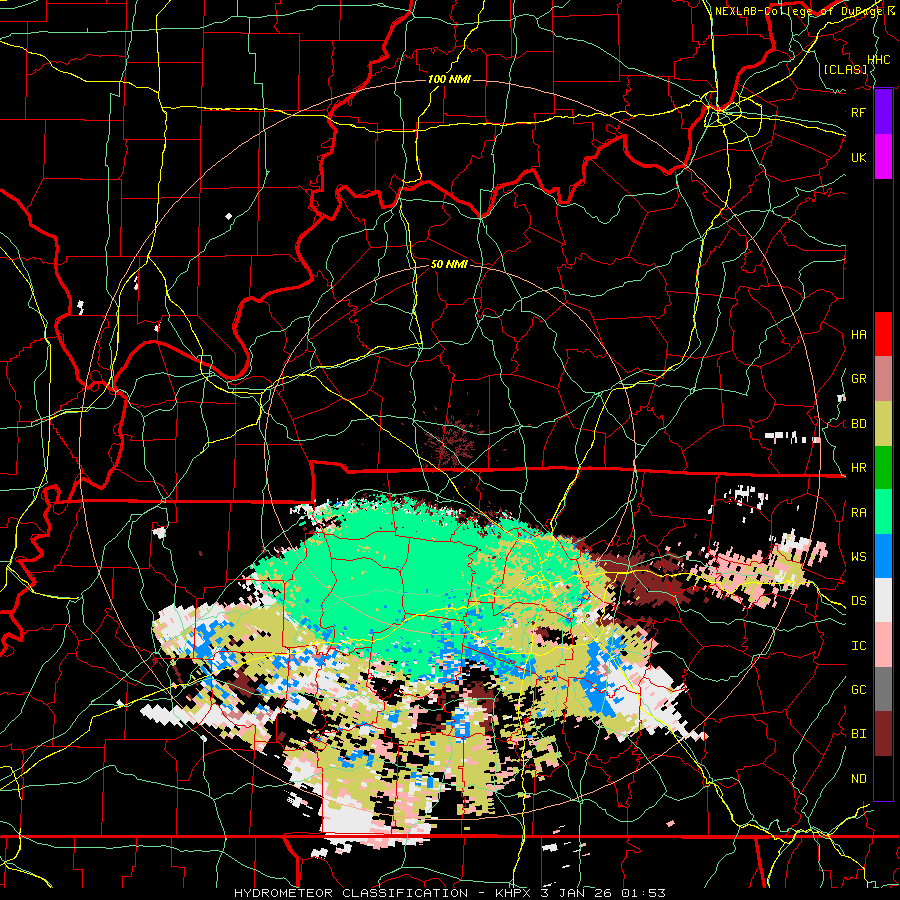
Task: Click the UK legend label
Action: 859,157
